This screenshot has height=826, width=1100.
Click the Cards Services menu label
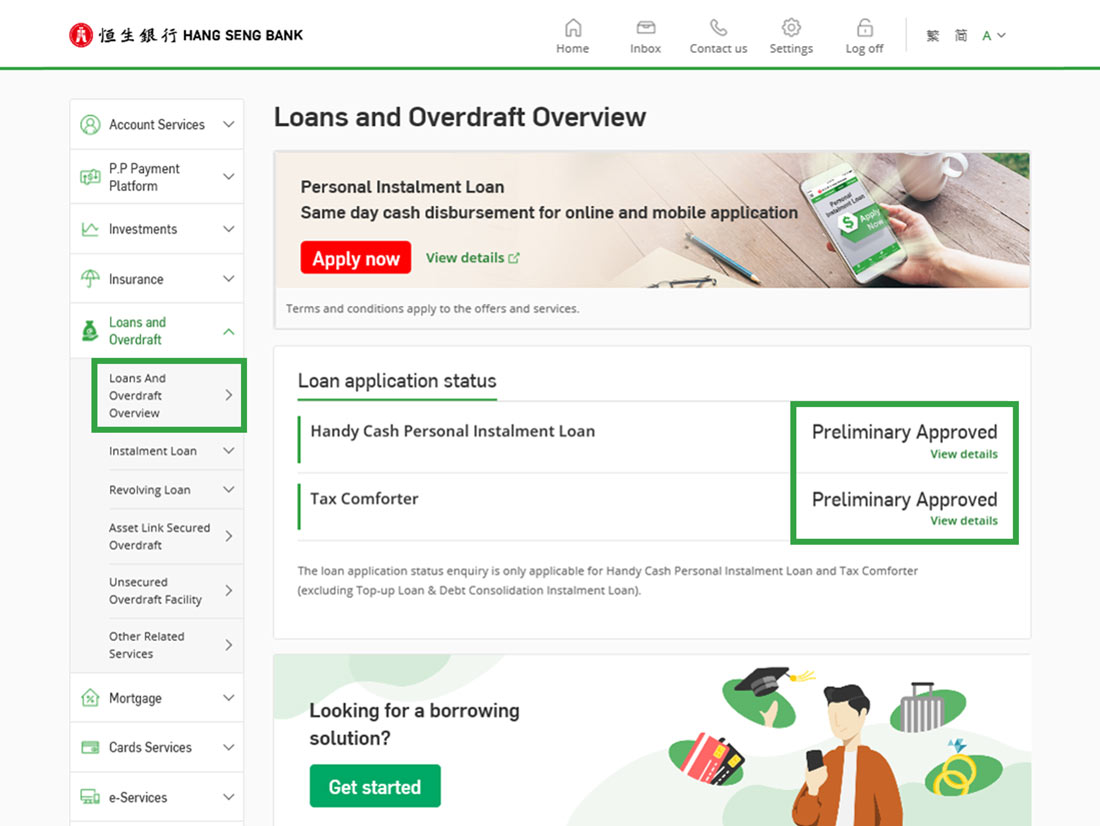[150, 747]
